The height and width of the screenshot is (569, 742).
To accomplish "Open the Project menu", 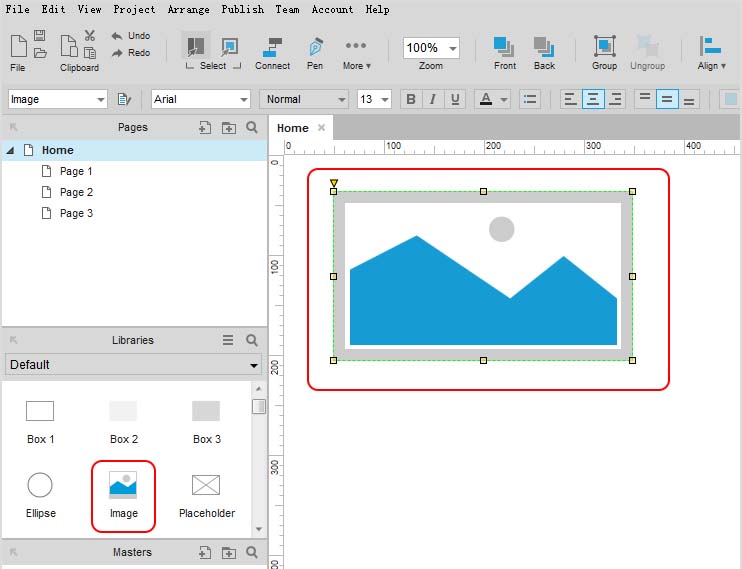I will coord(134,9).
